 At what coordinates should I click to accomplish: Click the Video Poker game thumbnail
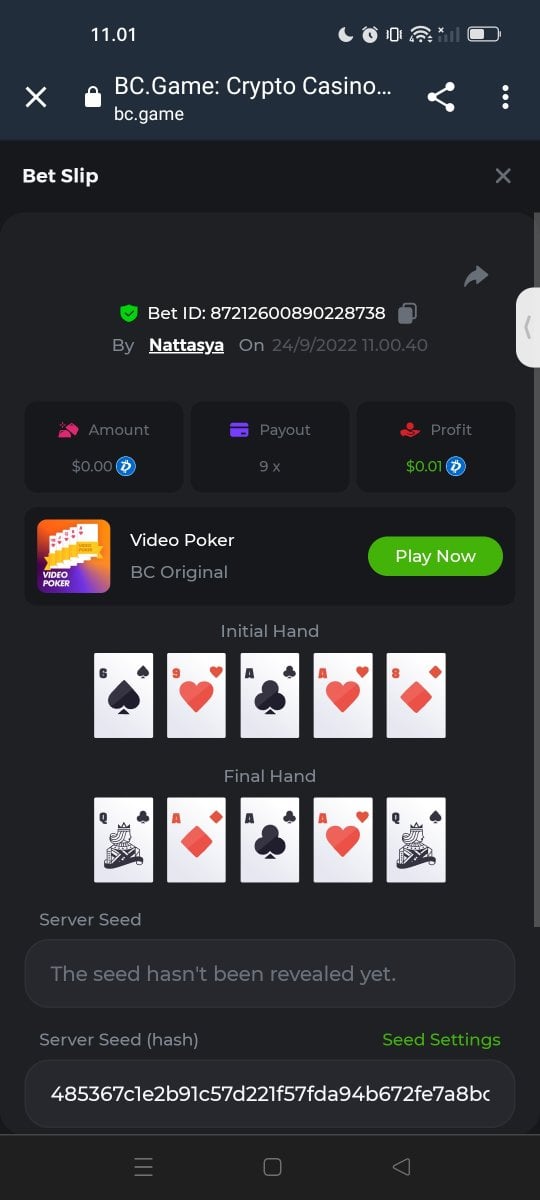pos(74,556)
